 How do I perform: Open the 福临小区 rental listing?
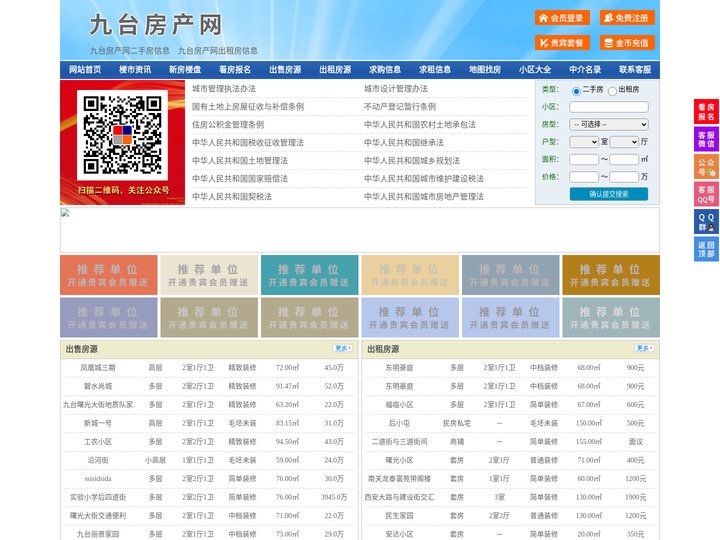coord(399,405)
